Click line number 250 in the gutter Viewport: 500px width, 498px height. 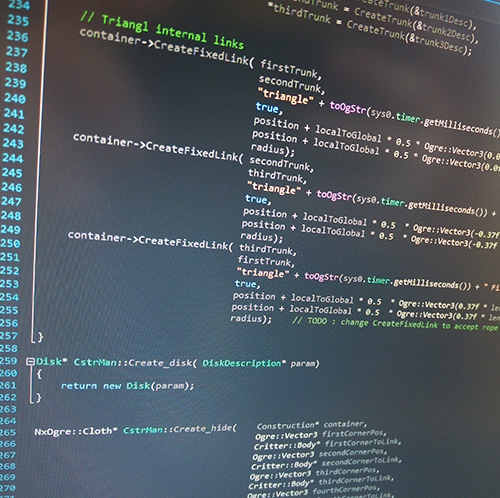click(10, 243)
